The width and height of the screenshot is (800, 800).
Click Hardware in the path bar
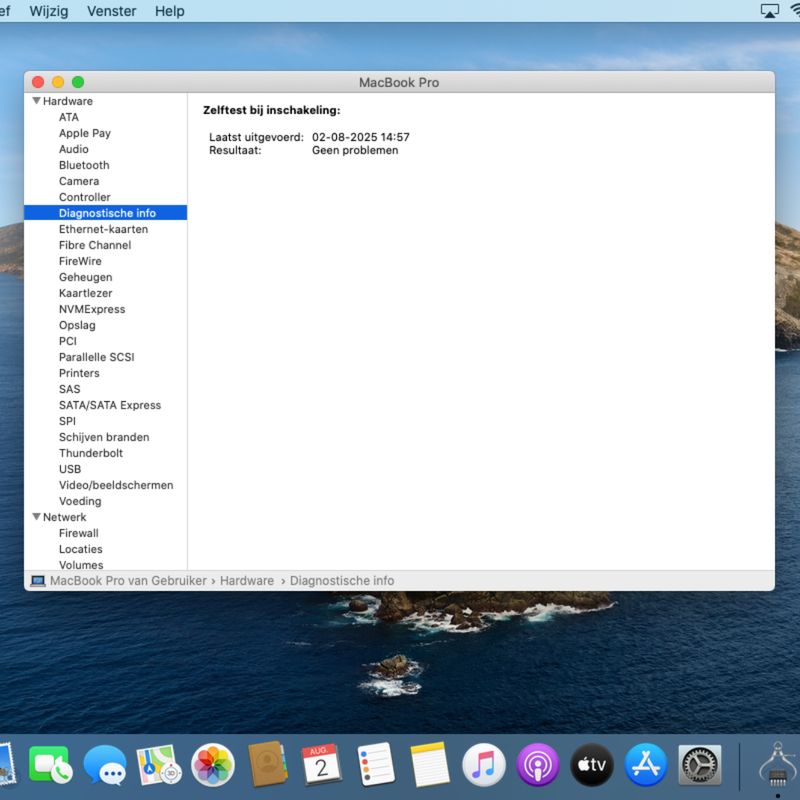point(247,581)
